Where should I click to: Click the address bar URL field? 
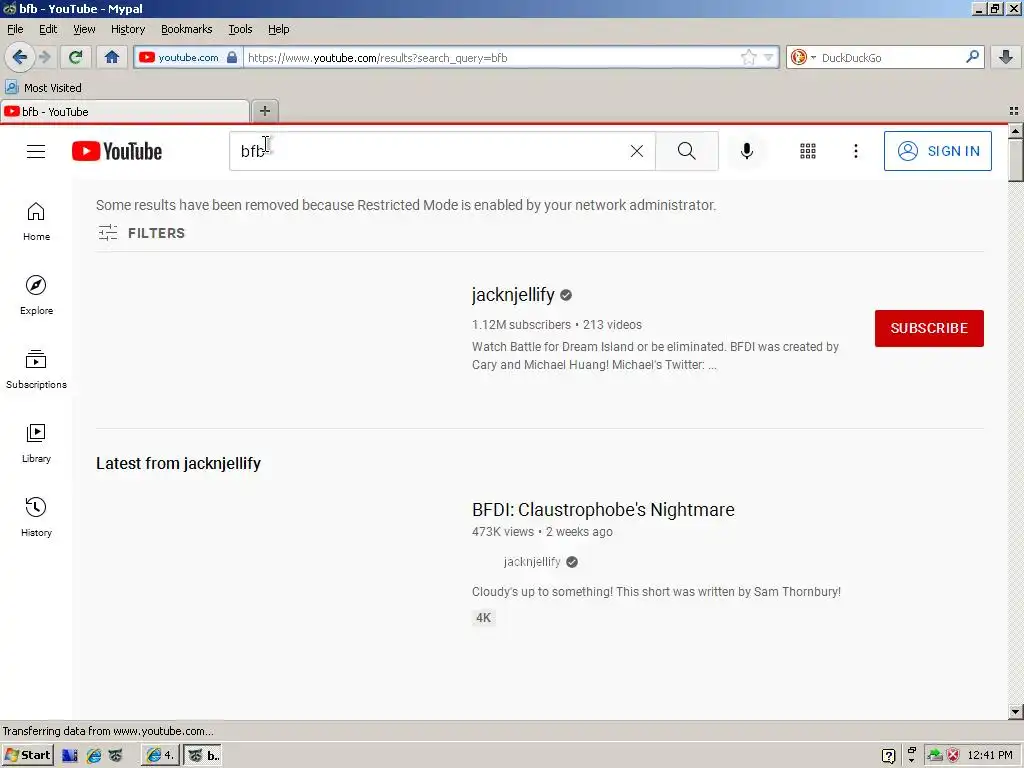(x=490, y=57)
